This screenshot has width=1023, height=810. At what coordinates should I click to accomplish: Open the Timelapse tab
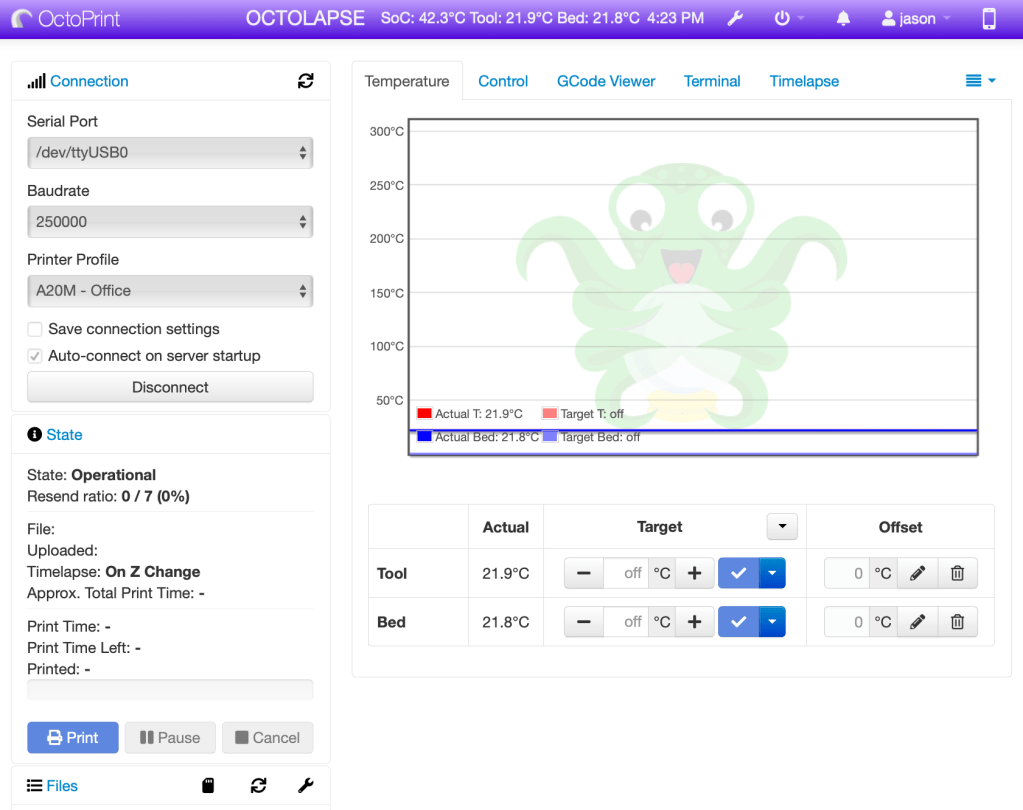click(803, 81)
